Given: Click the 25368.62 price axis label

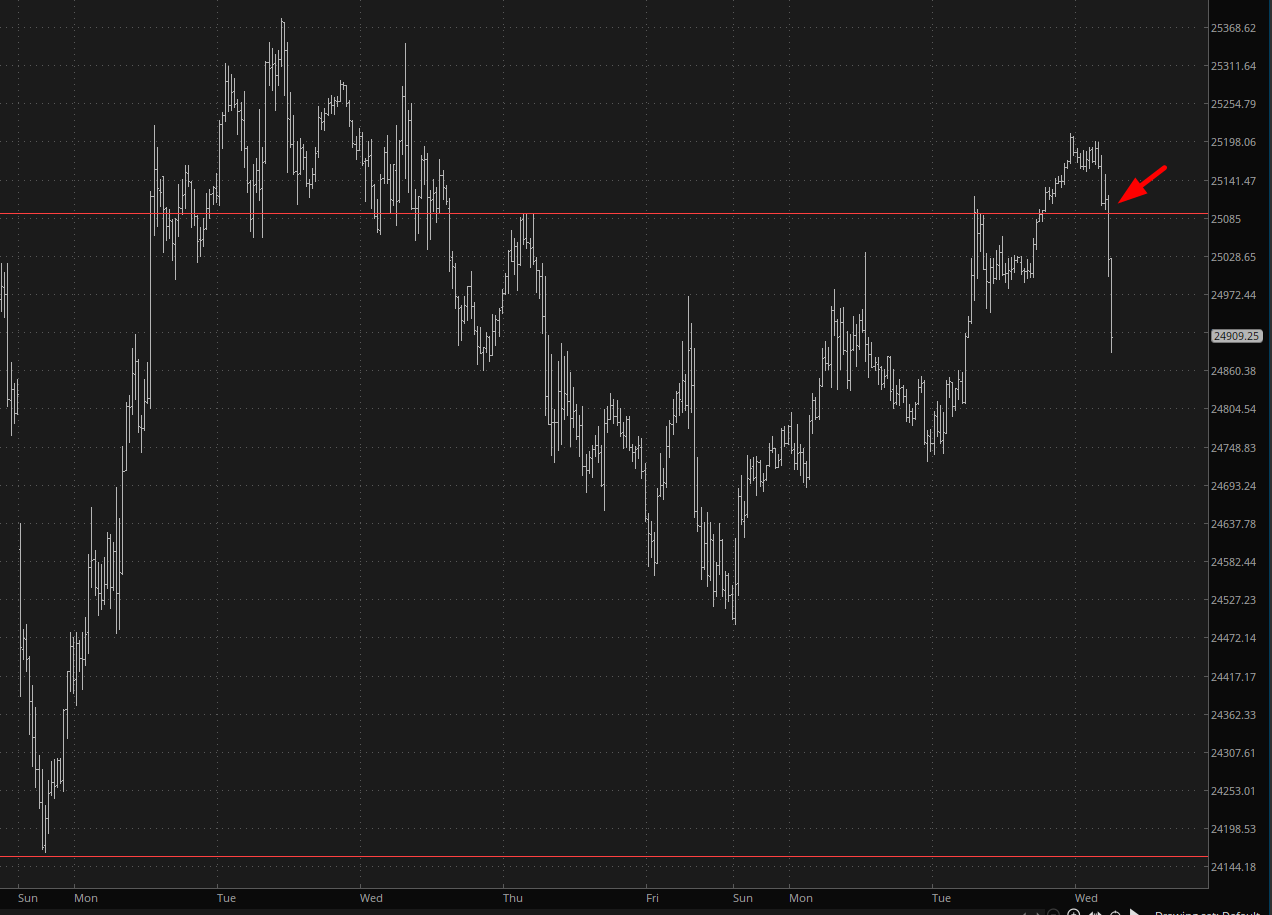Looking at the screenshot, I should 1233,28.
